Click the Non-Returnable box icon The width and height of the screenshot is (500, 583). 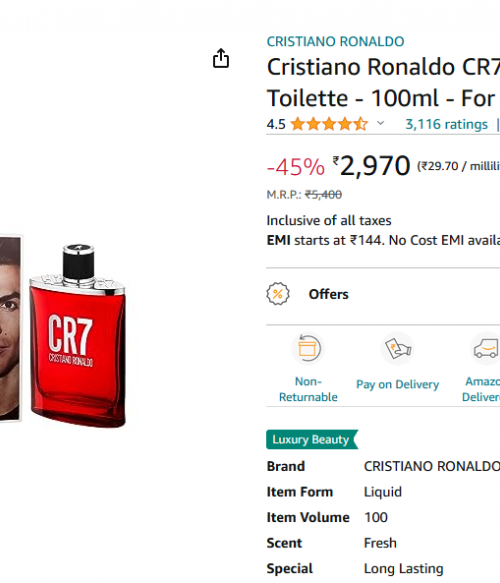pyautogui.click(x=308, y=348)
